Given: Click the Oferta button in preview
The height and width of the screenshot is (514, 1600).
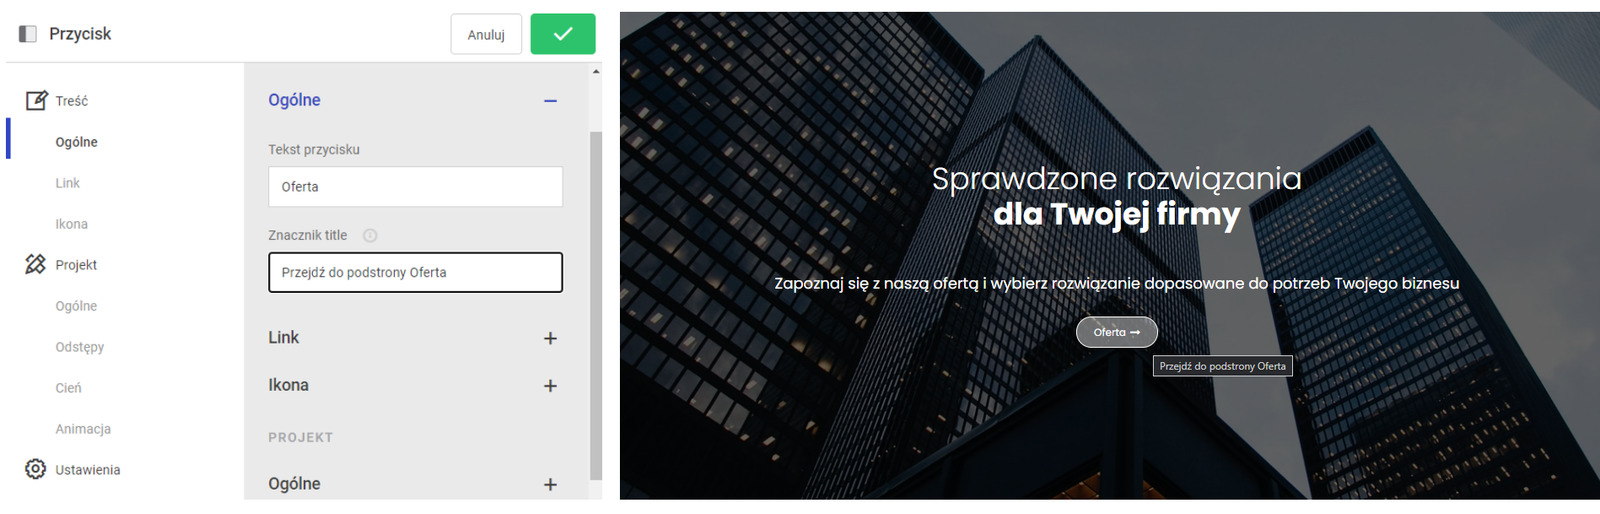Looking at the screenshot, I should coord(1117,332).
